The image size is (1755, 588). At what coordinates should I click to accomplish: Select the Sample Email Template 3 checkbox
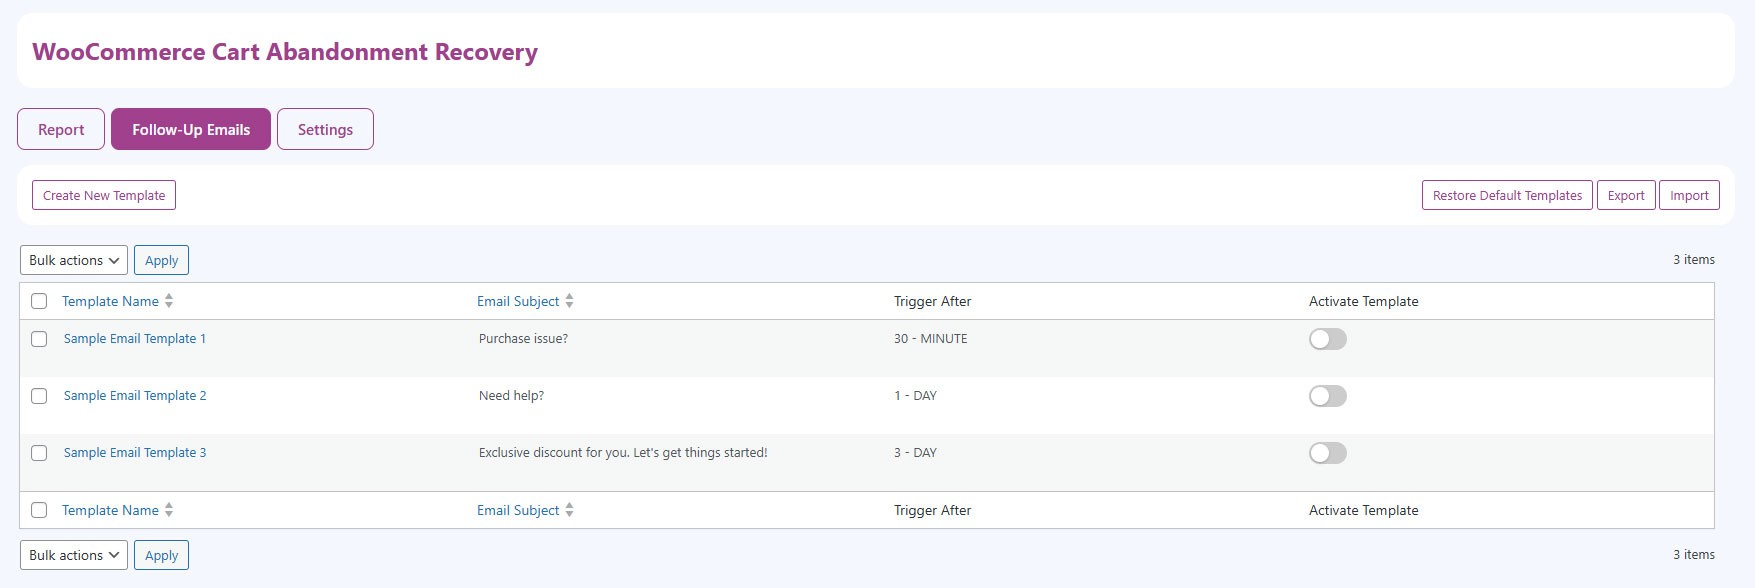(x=39, y=453)
